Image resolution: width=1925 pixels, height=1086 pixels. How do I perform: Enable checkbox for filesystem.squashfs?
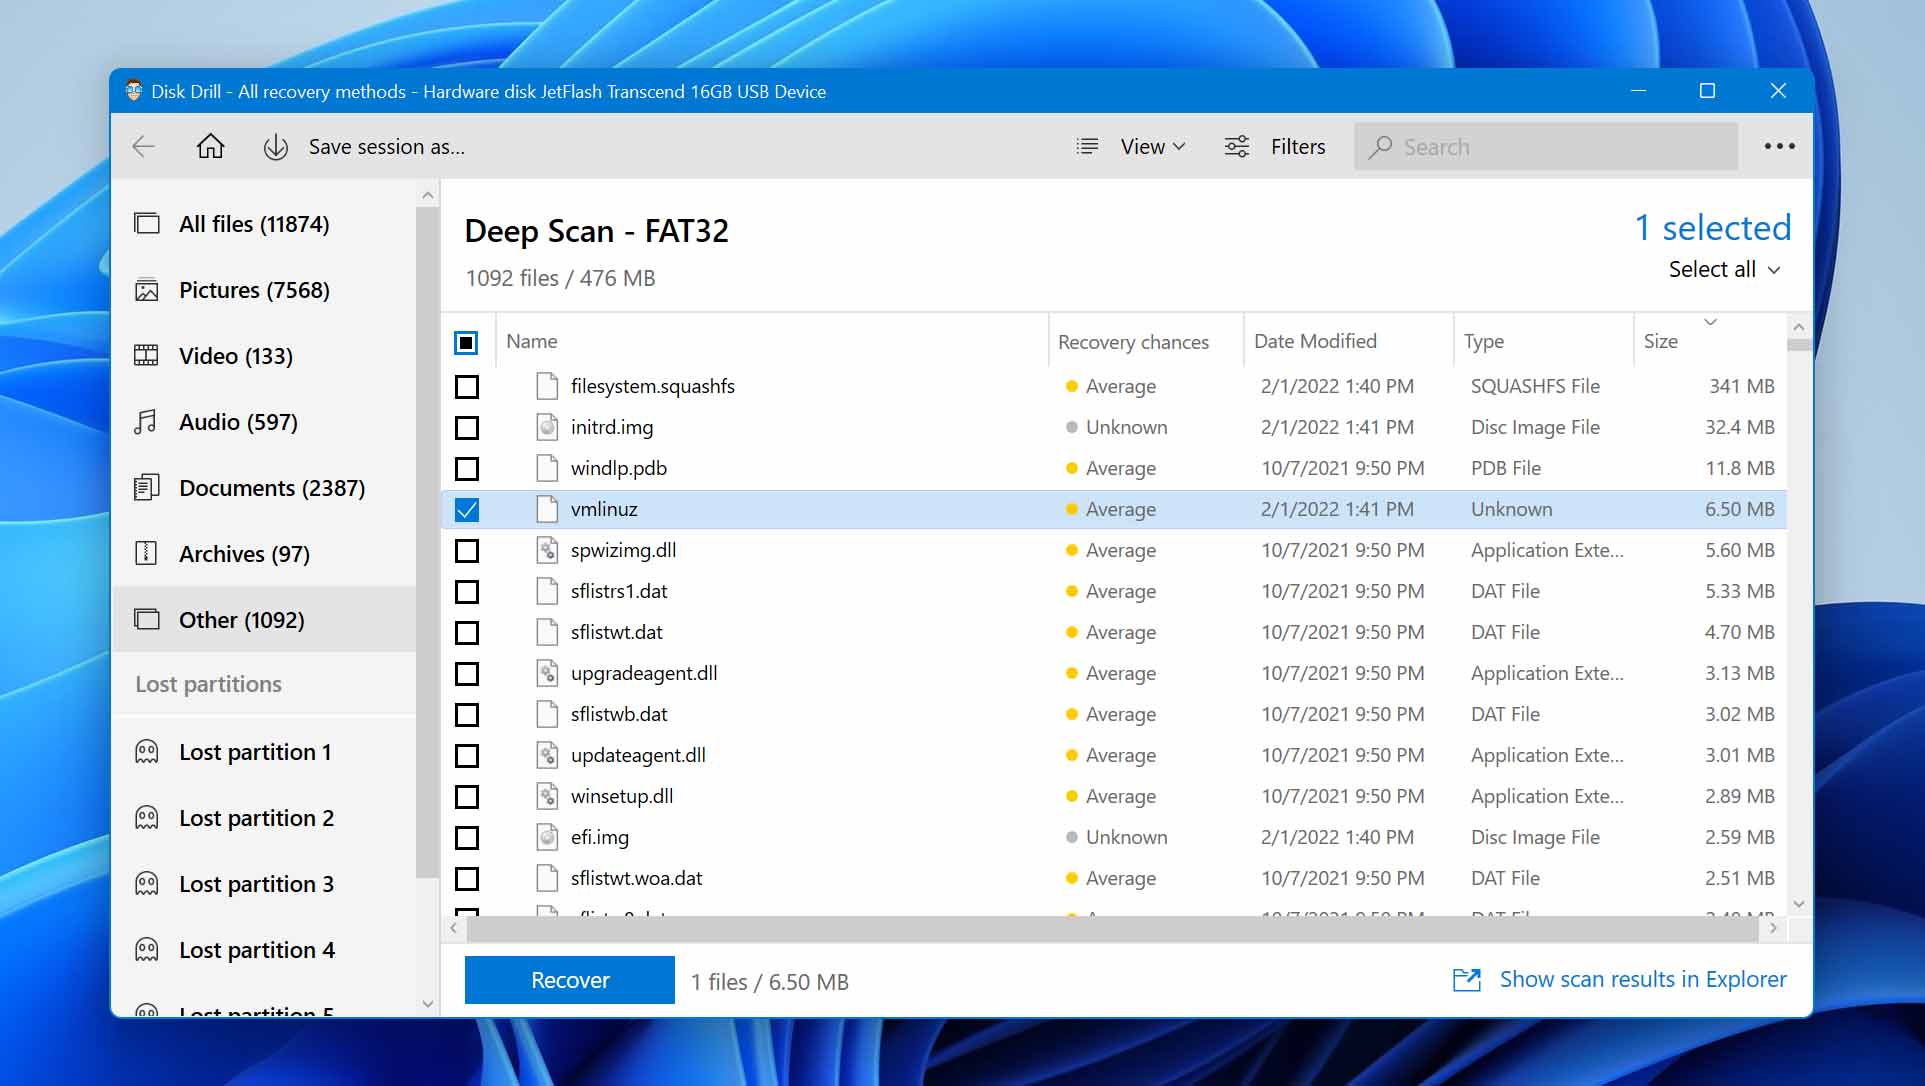(467, 384)
